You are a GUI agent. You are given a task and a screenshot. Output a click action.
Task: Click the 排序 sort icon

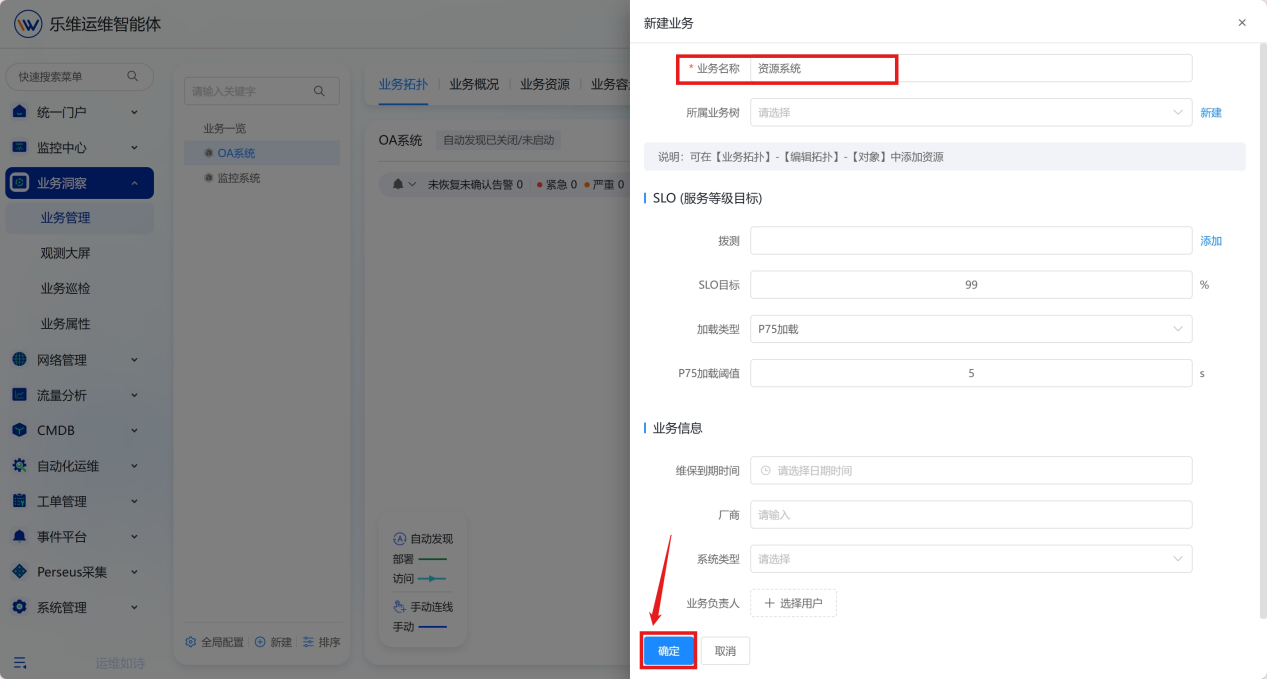309,642
